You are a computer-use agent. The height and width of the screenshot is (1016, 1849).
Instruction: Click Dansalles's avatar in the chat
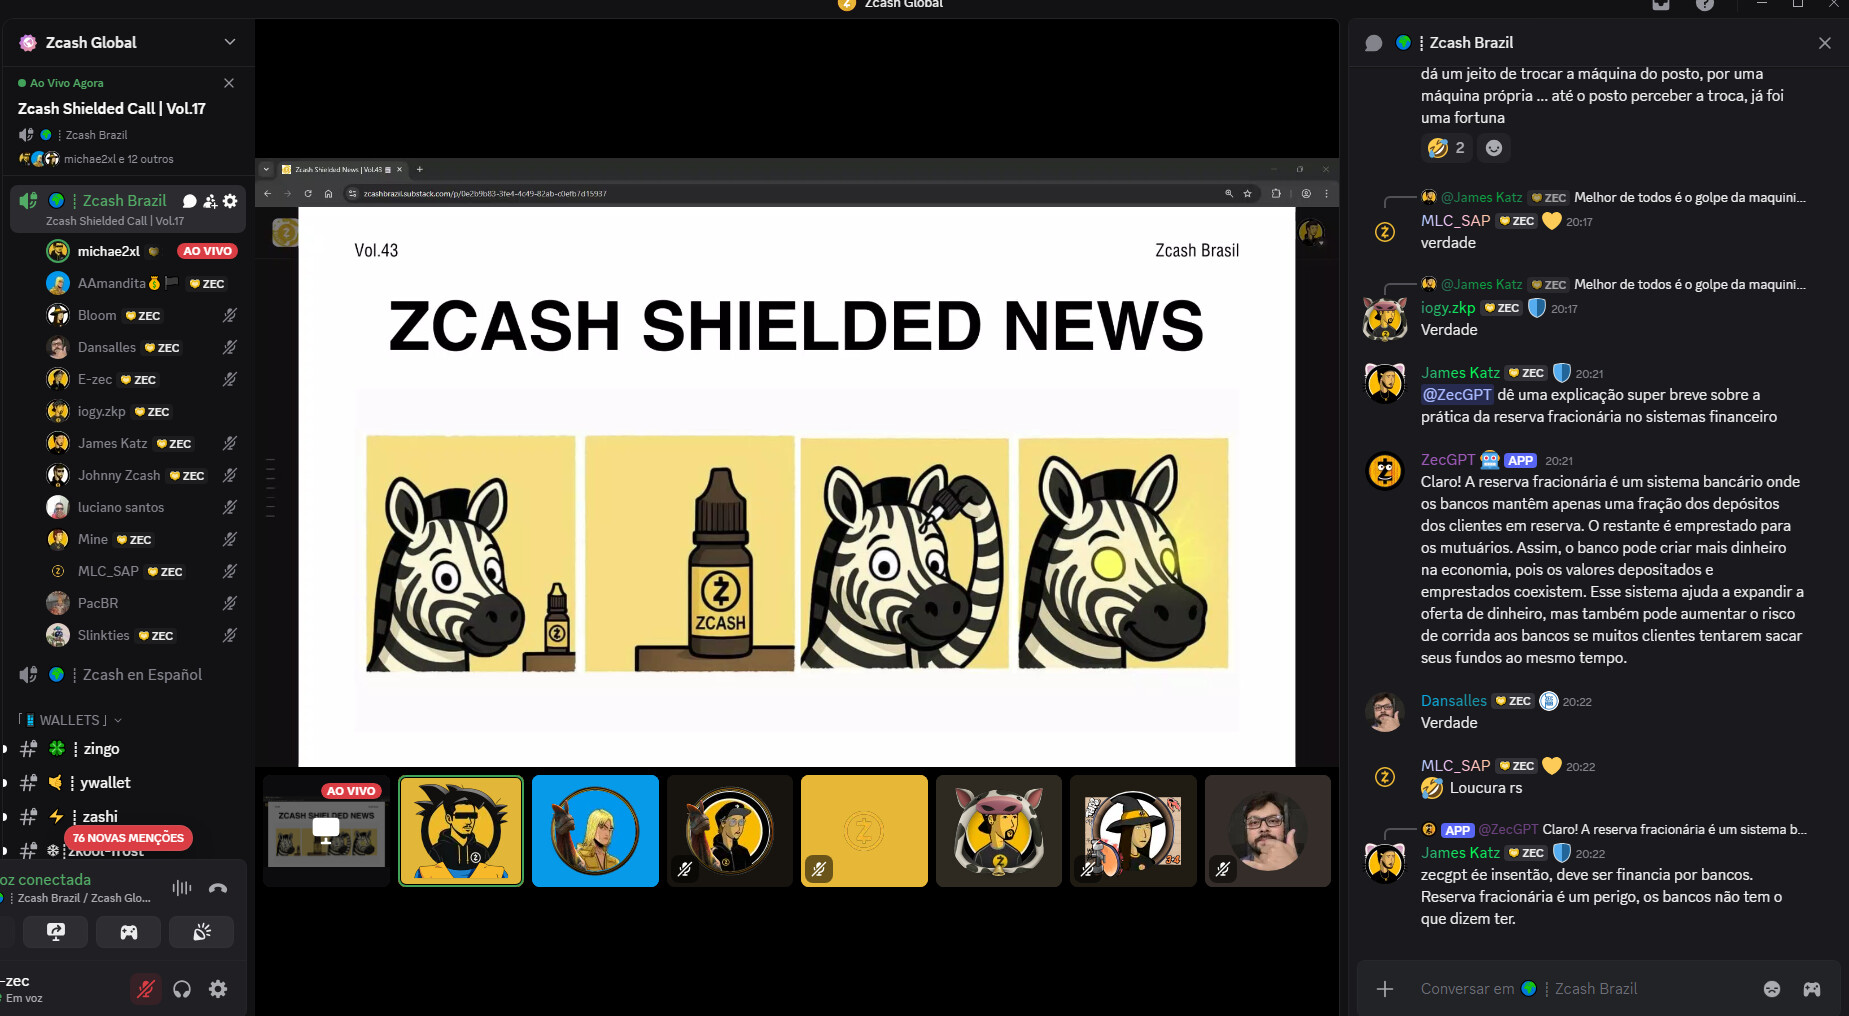pyautogui.click(x=1385, y=711)
